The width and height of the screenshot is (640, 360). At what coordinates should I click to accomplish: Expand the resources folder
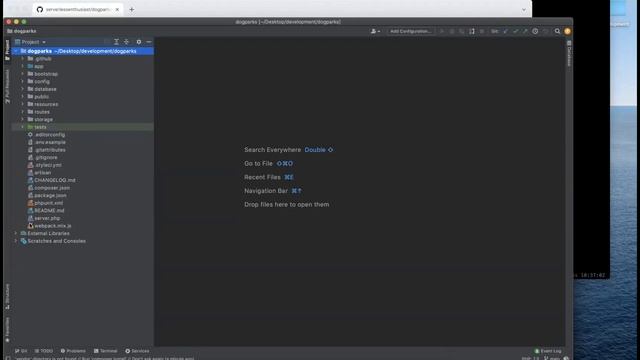coord(22,104)
